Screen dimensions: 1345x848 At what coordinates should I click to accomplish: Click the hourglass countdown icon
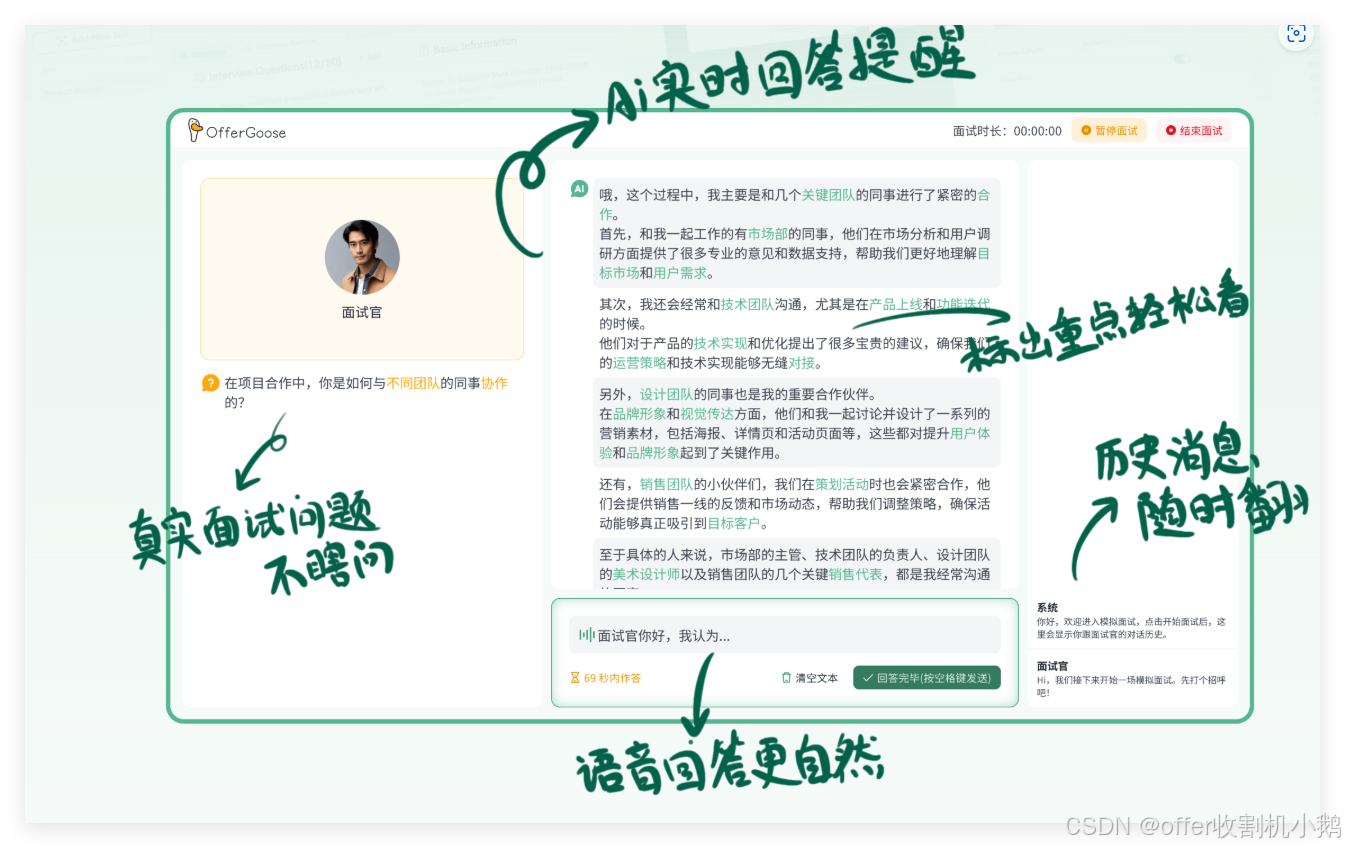[574, 678]
